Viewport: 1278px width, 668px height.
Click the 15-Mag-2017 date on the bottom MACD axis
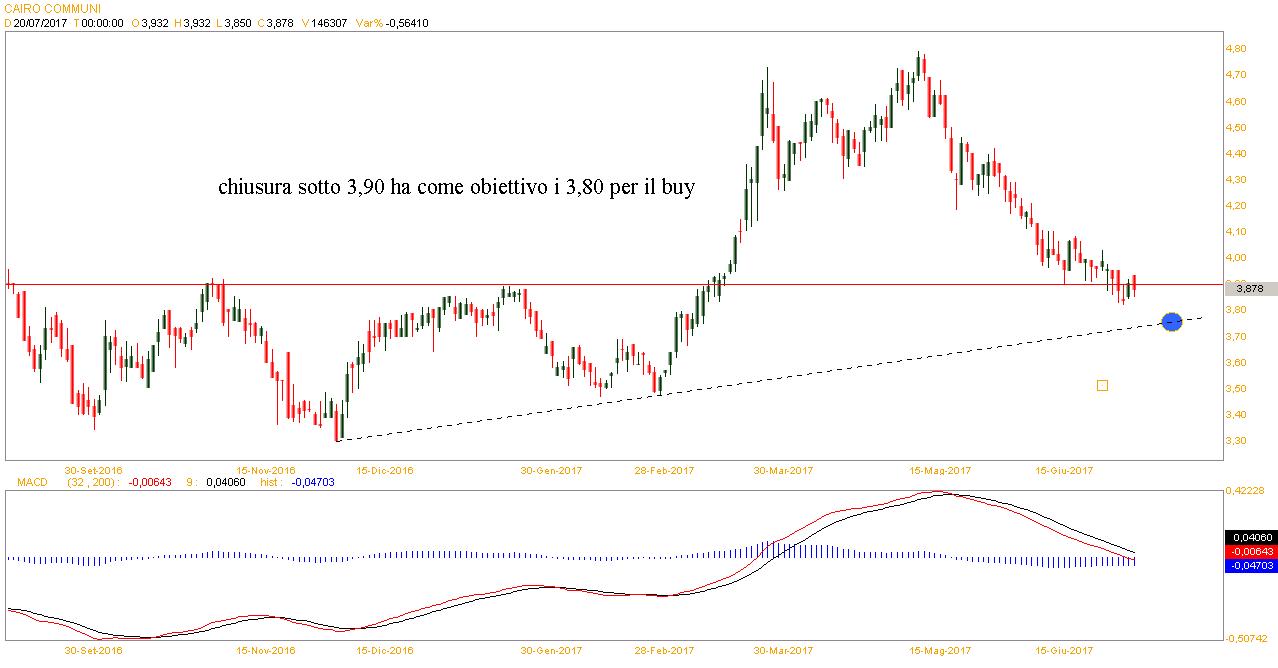pos(939,650)
